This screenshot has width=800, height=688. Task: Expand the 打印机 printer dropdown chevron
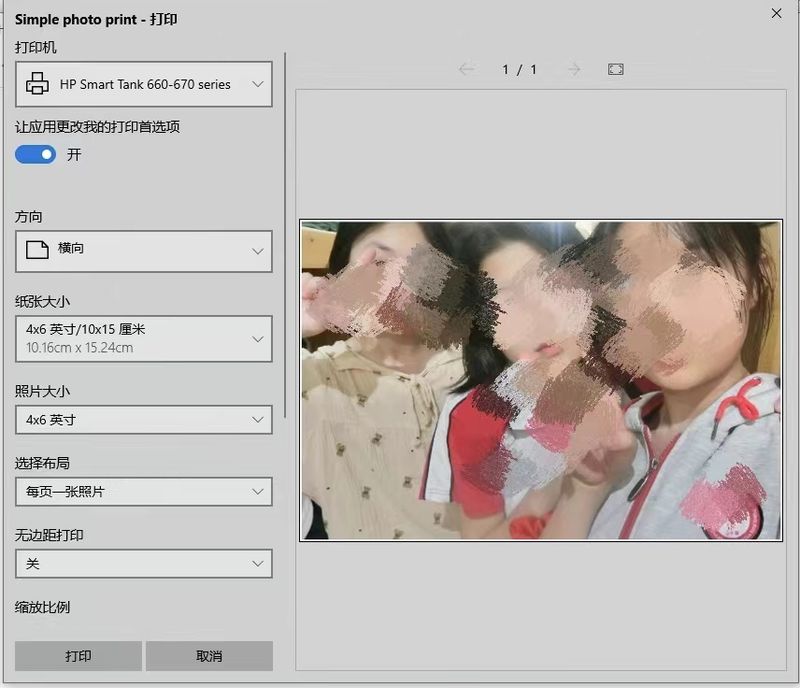click(258, 85)
